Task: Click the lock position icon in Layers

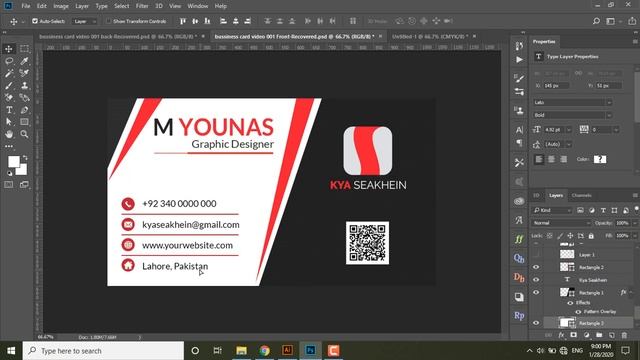Action: (x=570, y=236)
